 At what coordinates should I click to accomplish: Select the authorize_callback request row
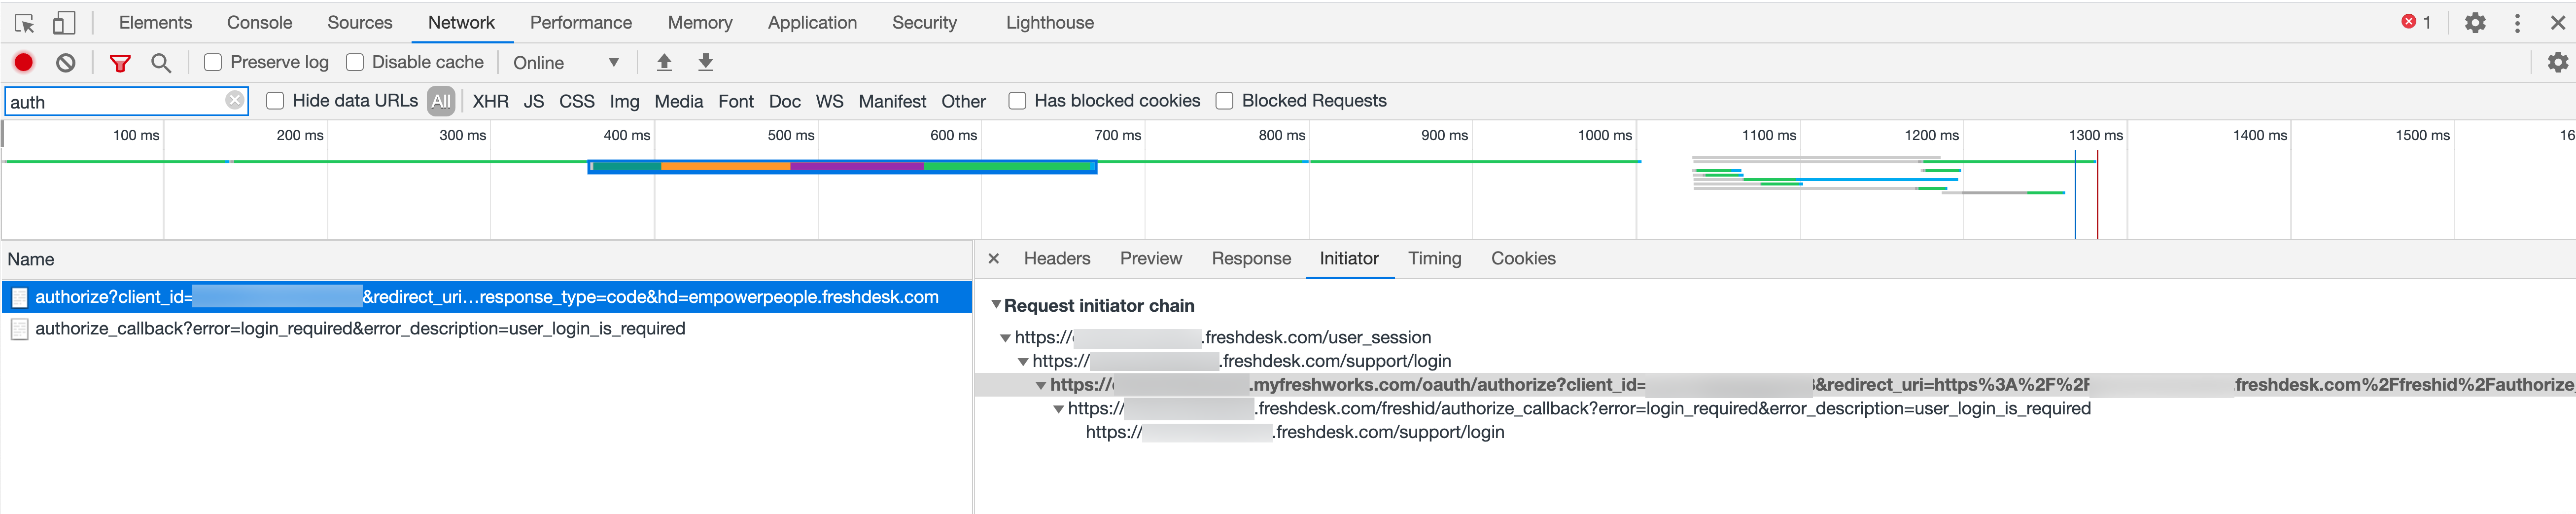point(360,328)
